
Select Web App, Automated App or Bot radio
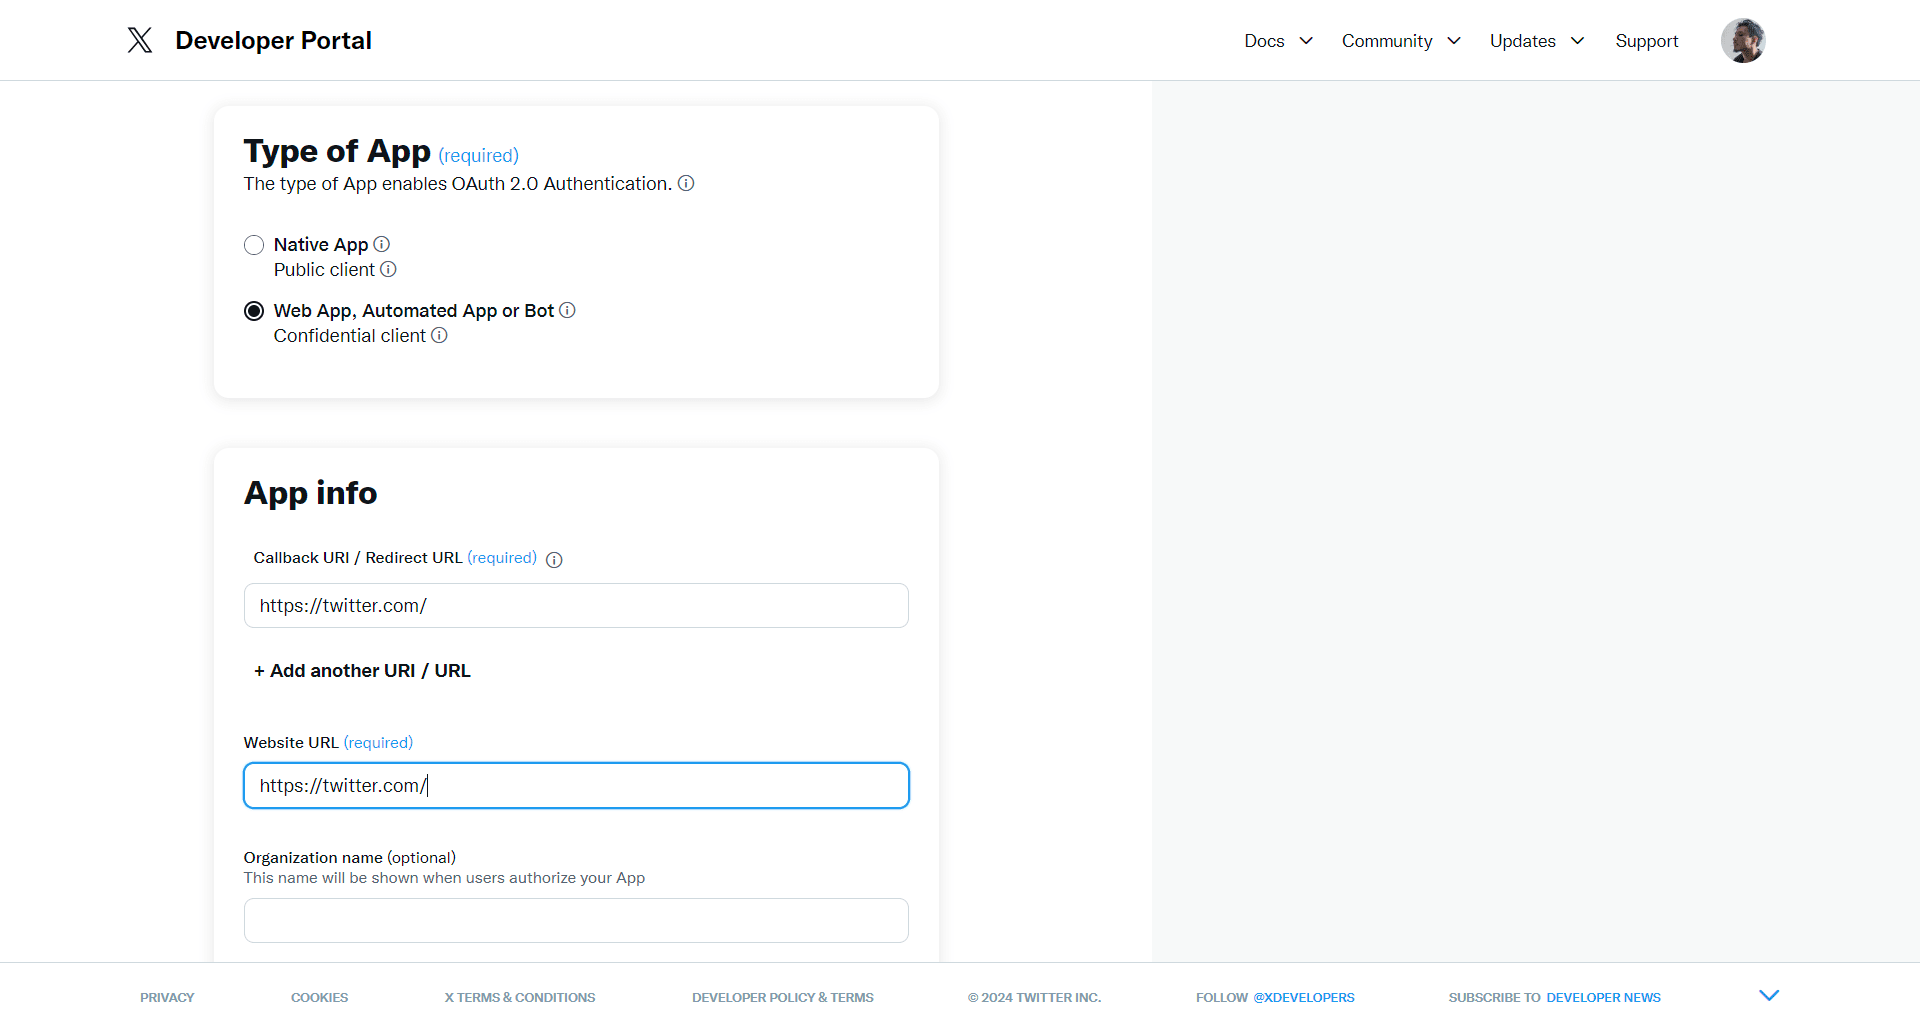pos(254,311)
